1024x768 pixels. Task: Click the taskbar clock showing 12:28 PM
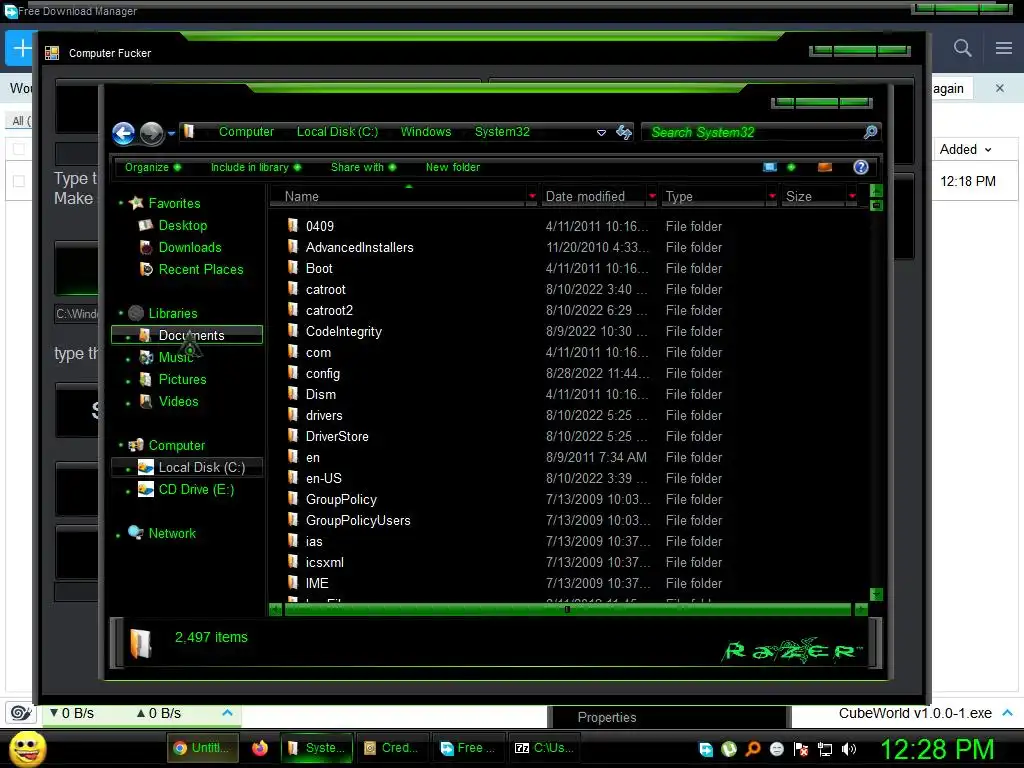click(x=936, y=749)
